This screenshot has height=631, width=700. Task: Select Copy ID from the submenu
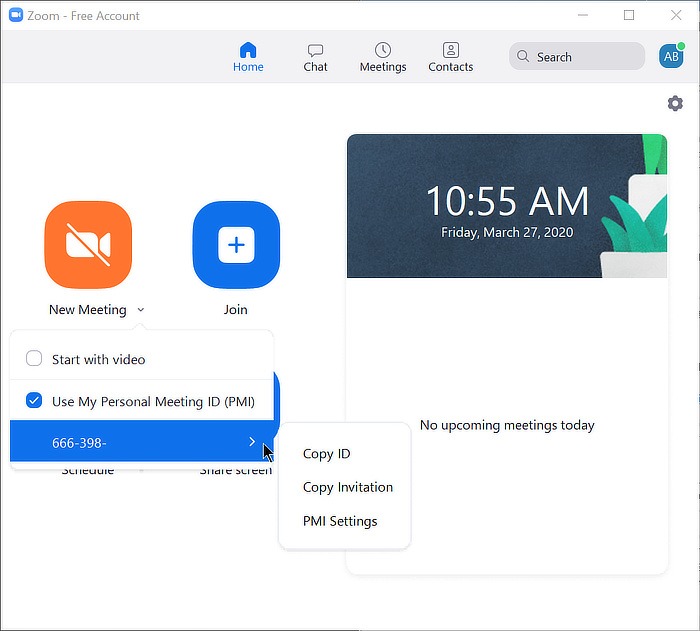(326, 454)
